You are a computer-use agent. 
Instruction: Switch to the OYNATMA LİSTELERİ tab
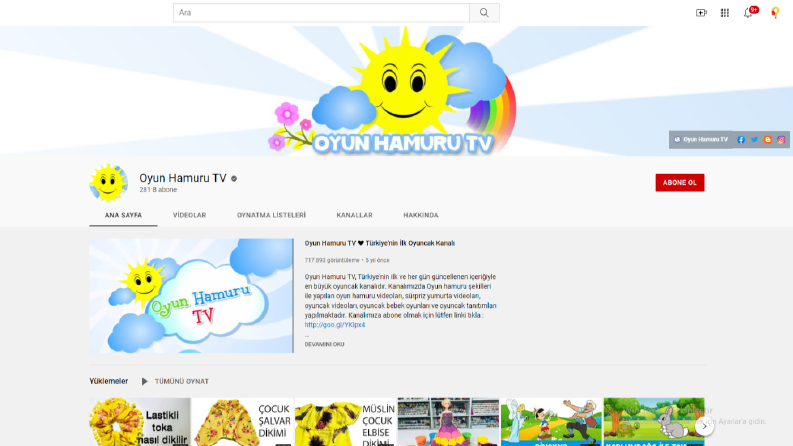(272, 215)
